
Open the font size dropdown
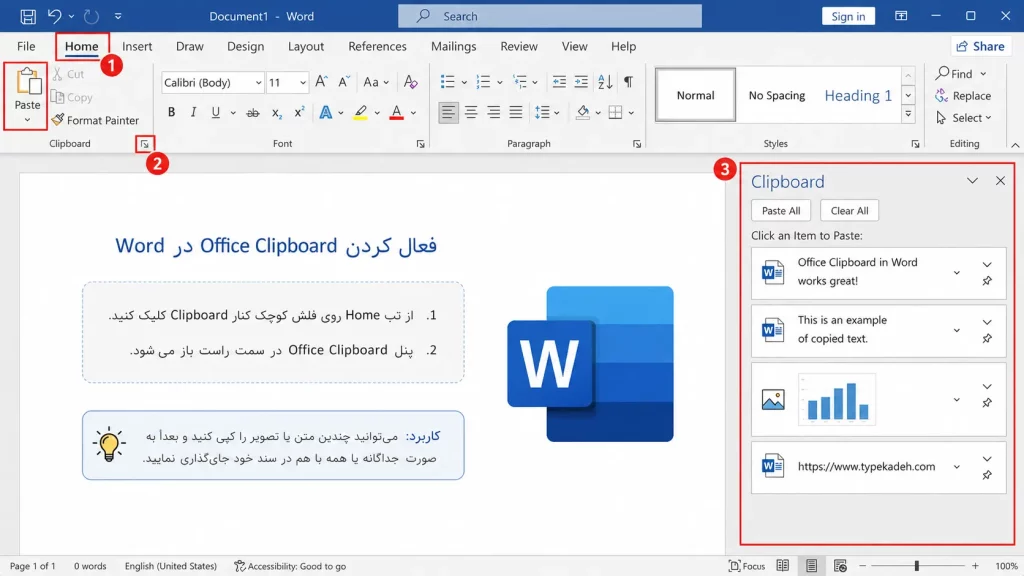click(x=302, y=83)
